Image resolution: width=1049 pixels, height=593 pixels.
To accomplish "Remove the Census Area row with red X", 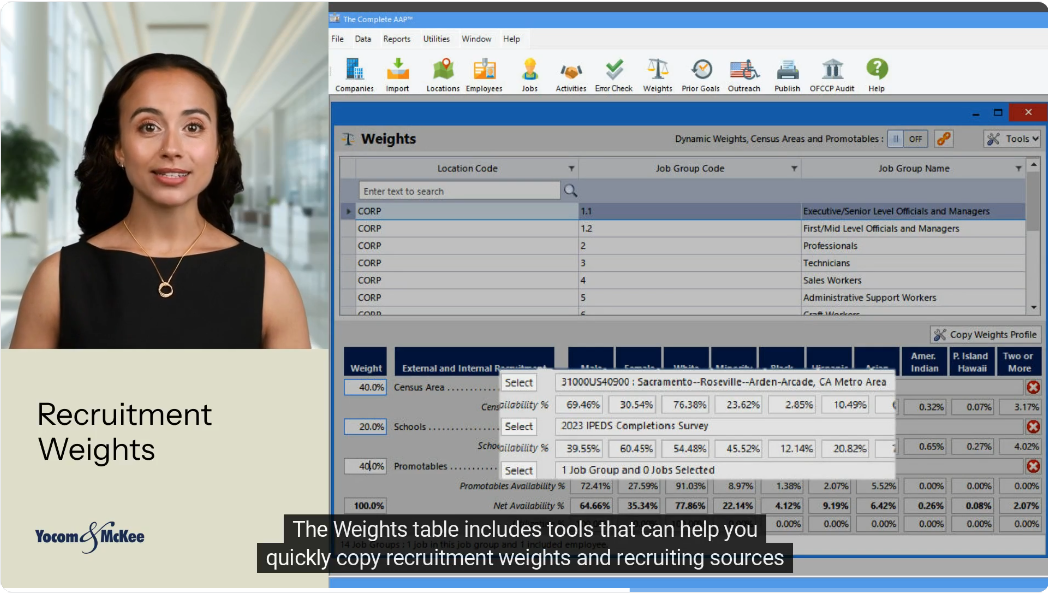I will point(1033,387).
